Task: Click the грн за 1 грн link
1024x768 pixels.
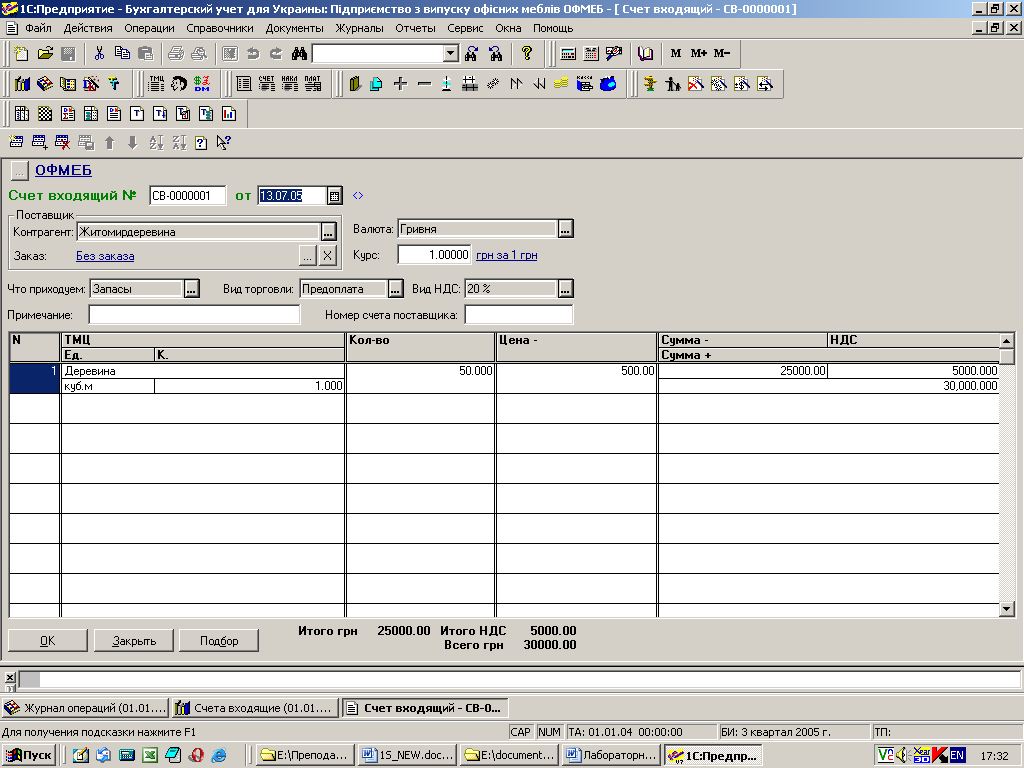Action: pos(507,255)
